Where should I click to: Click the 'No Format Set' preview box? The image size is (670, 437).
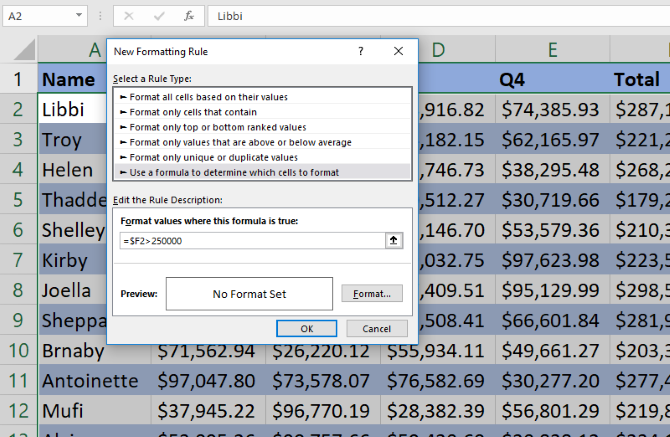249,294
